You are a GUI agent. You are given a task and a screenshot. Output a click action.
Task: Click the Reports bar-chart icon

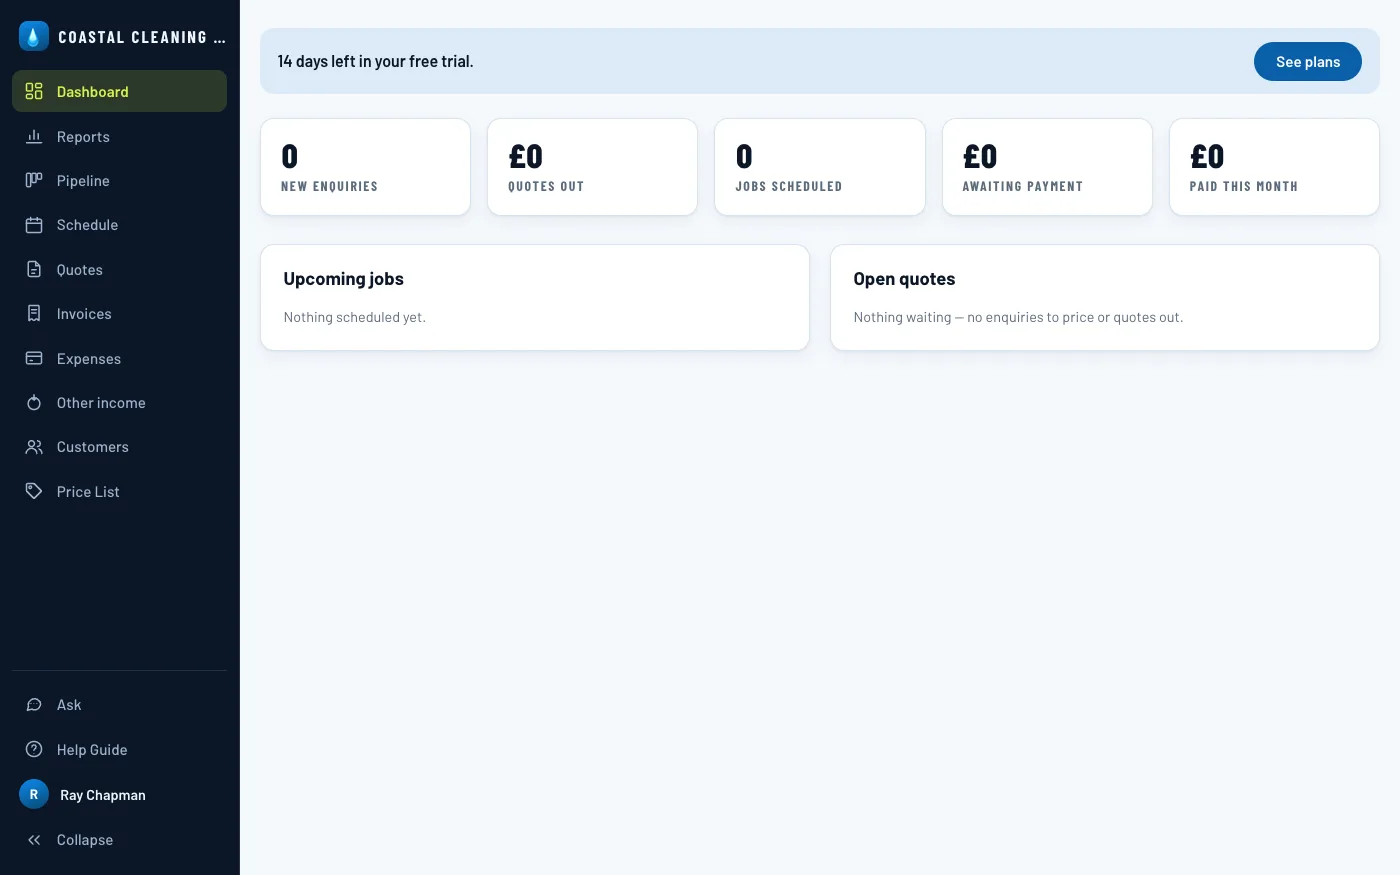coord(34,137)
